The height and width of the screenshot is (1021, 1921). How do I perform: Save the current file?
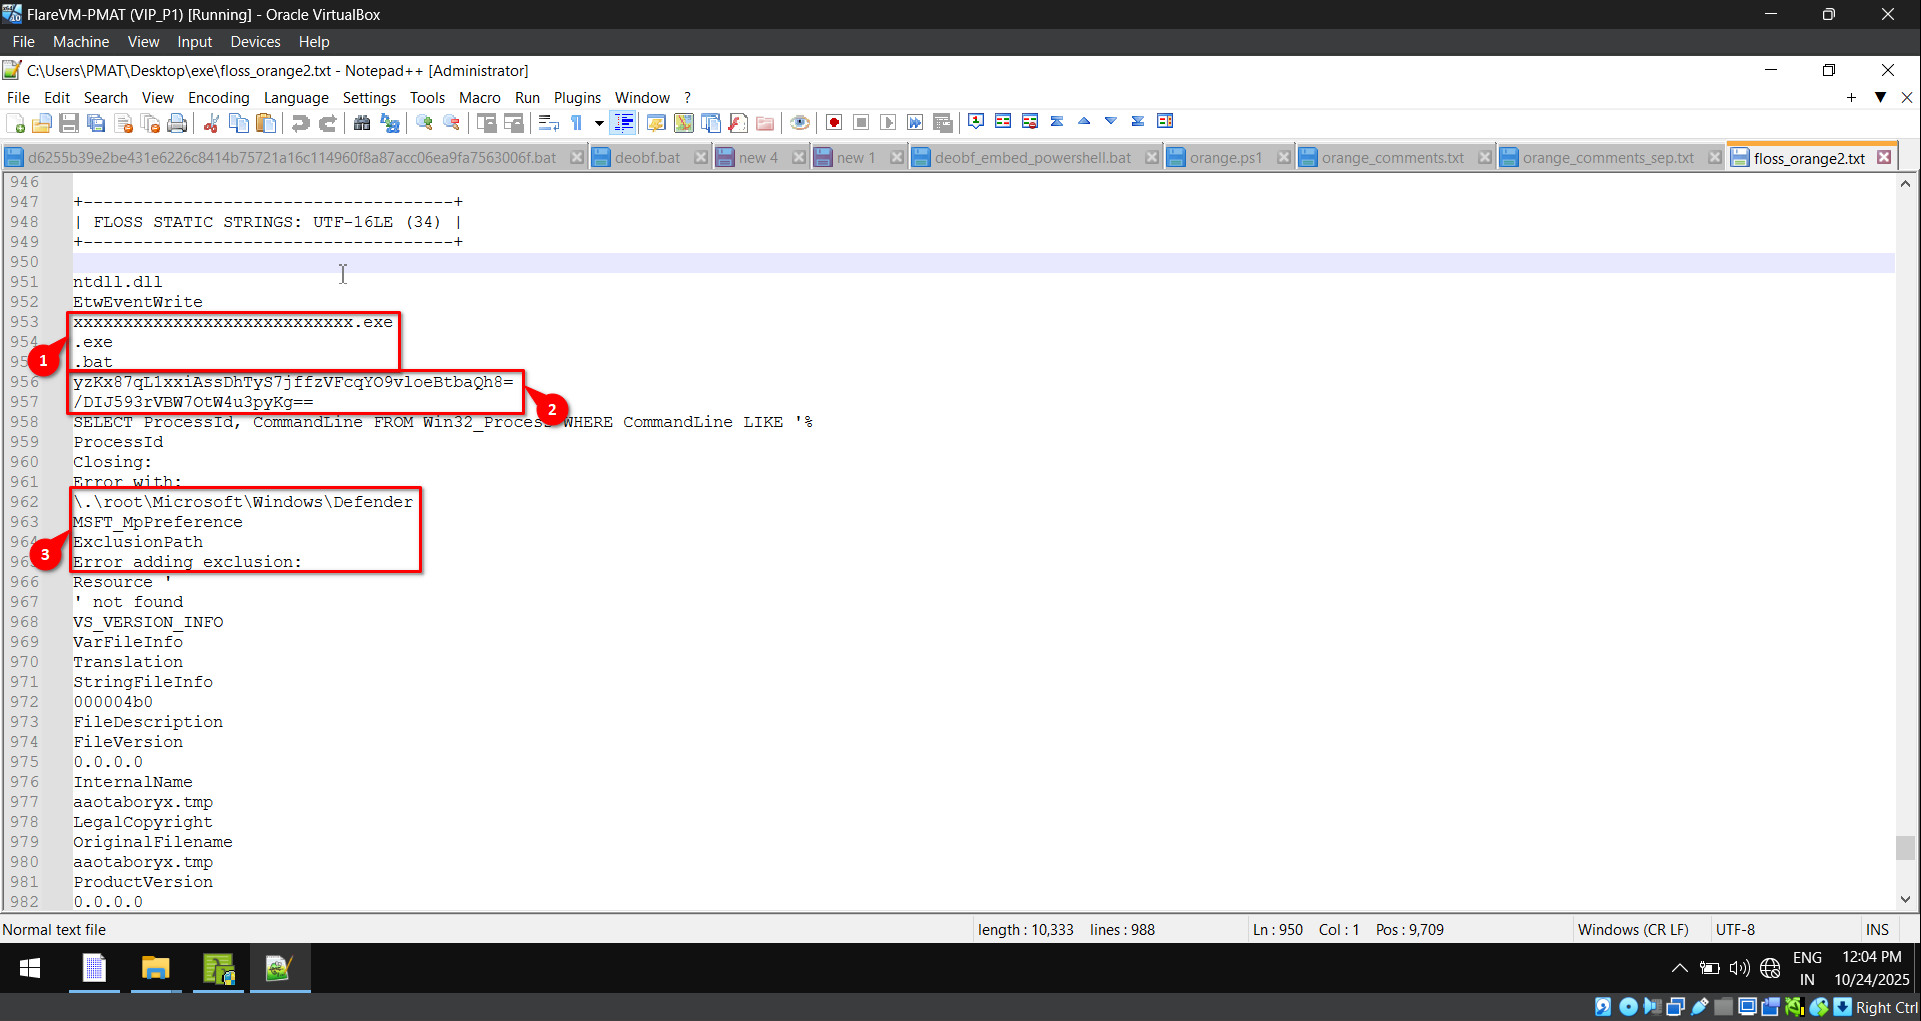coord(69,121)
